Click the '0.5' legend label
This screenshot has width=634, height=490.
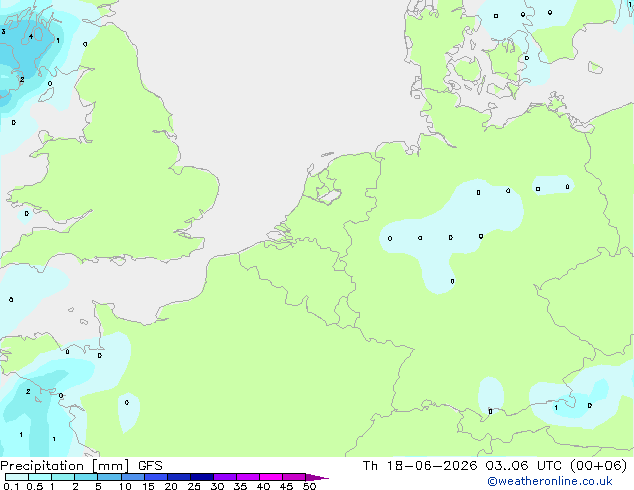(x=35, y=486)
